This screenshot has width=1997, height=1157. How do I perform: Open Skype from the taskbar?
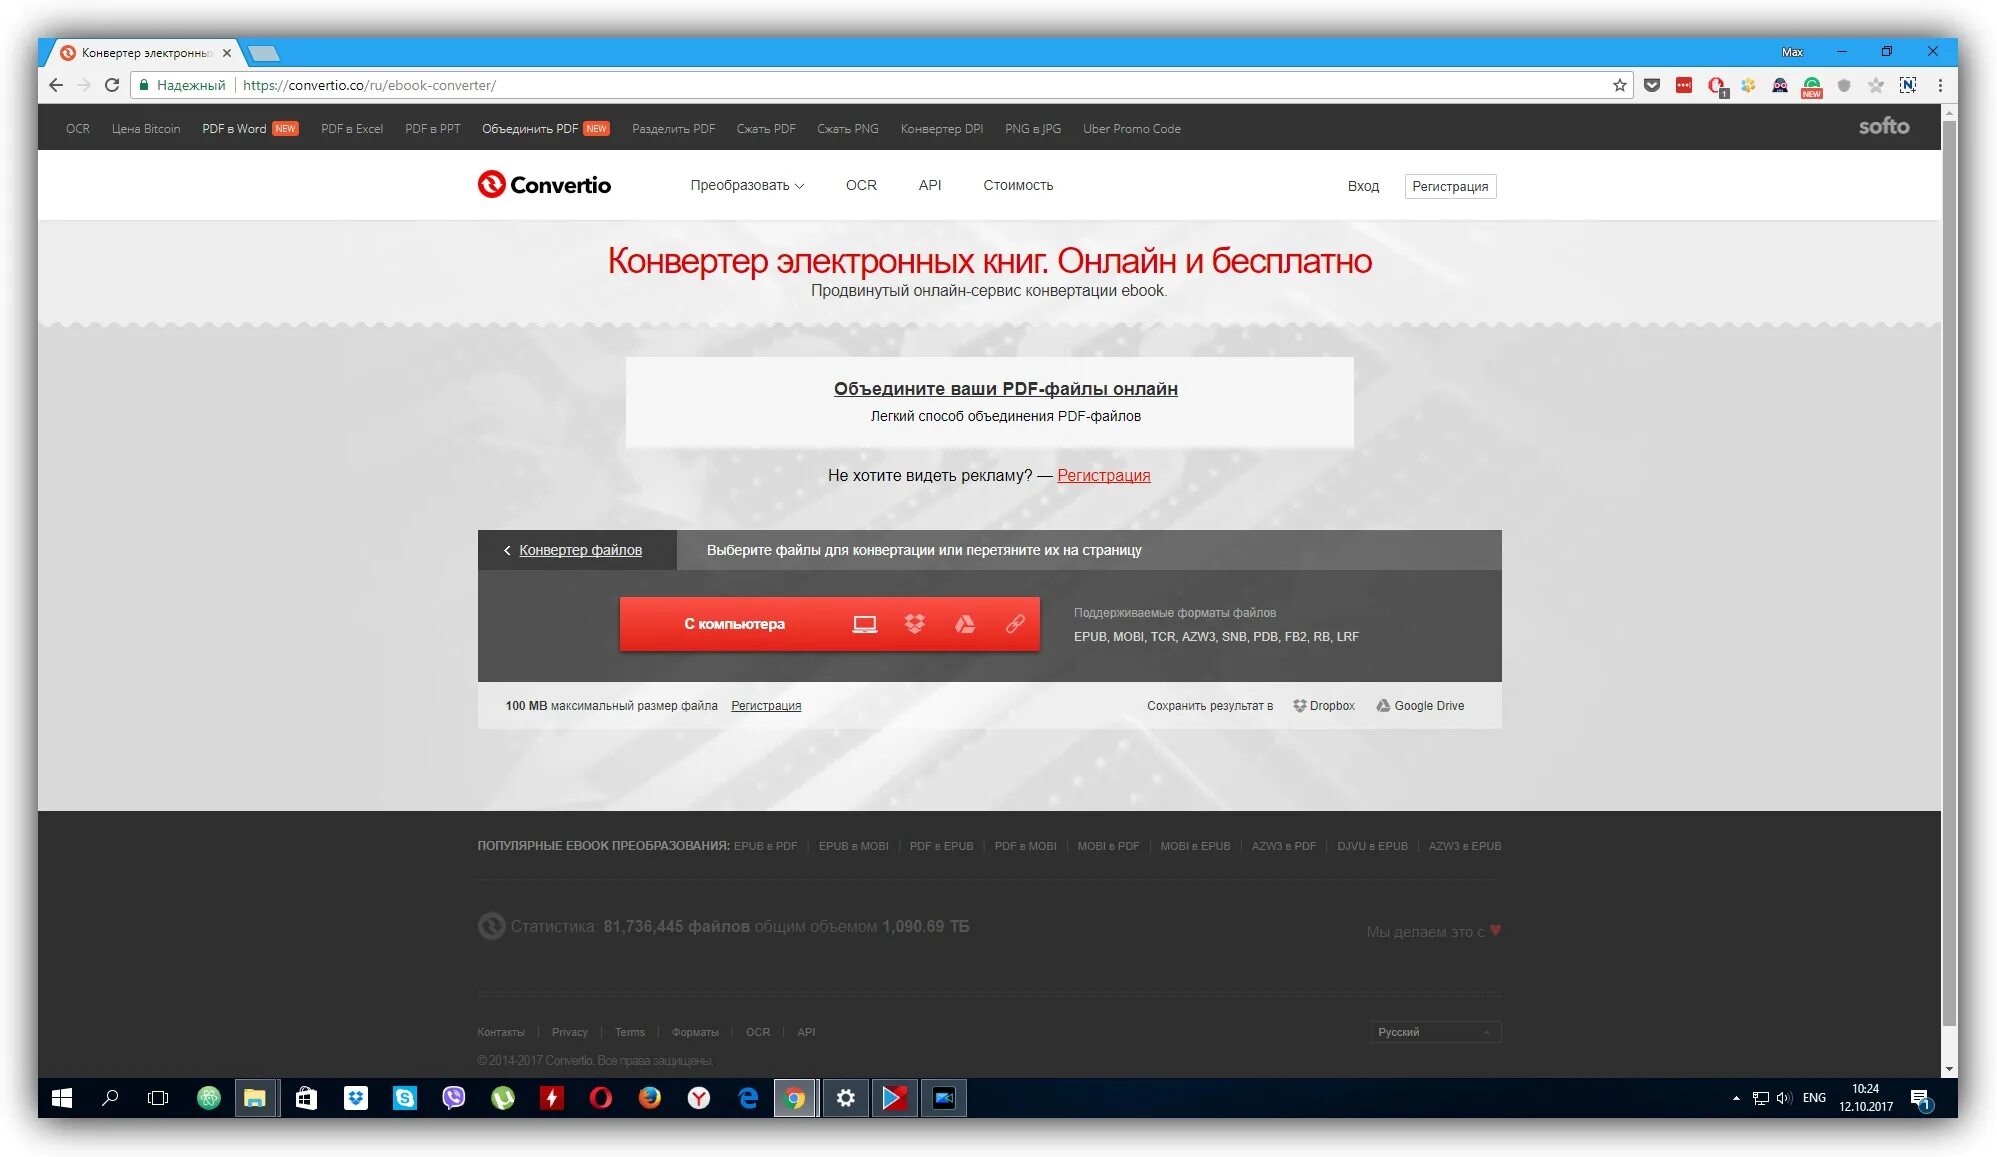(404, 1098)
